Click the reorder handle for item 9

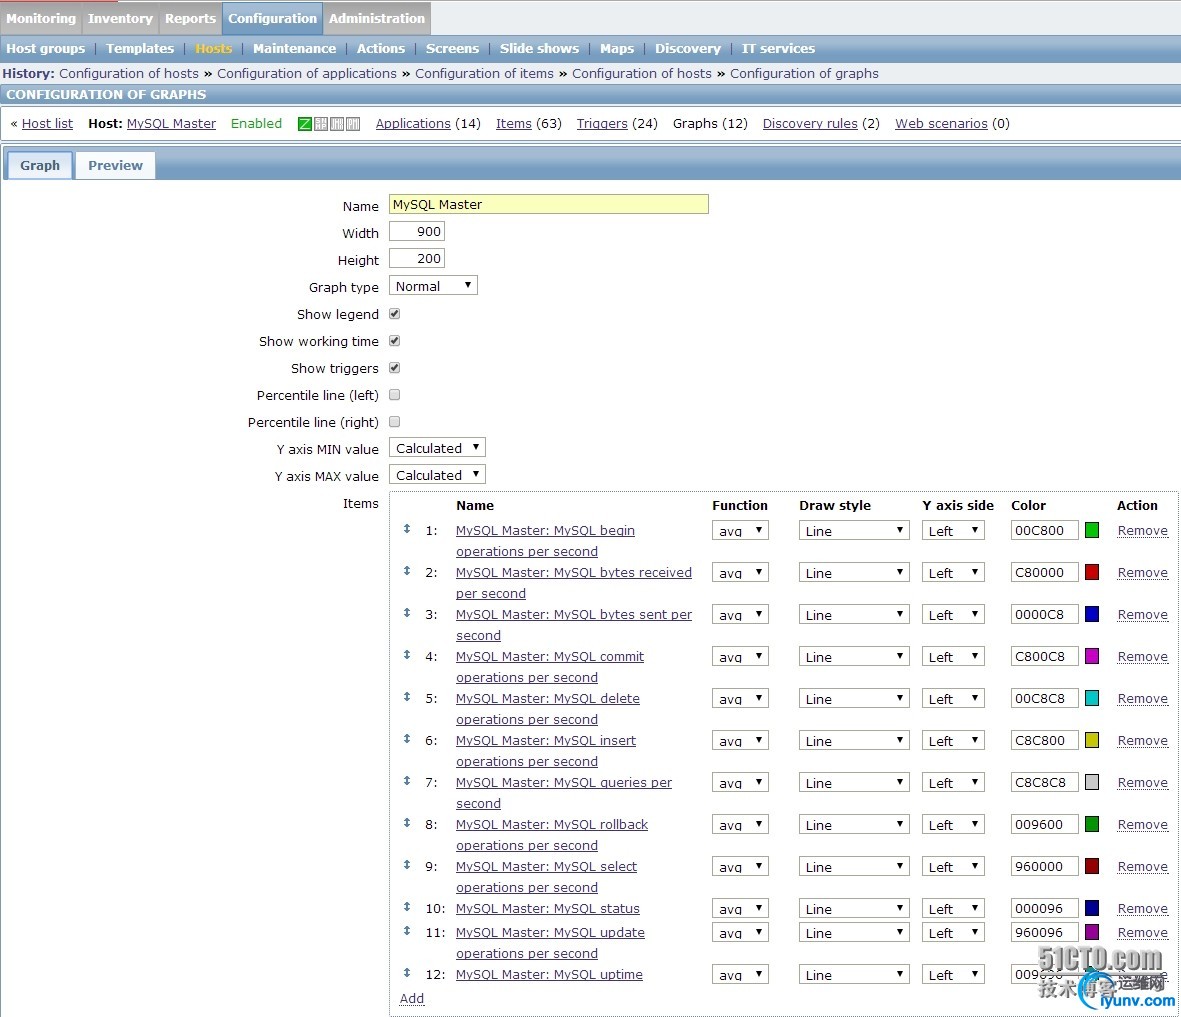click(x=407, y=866)
